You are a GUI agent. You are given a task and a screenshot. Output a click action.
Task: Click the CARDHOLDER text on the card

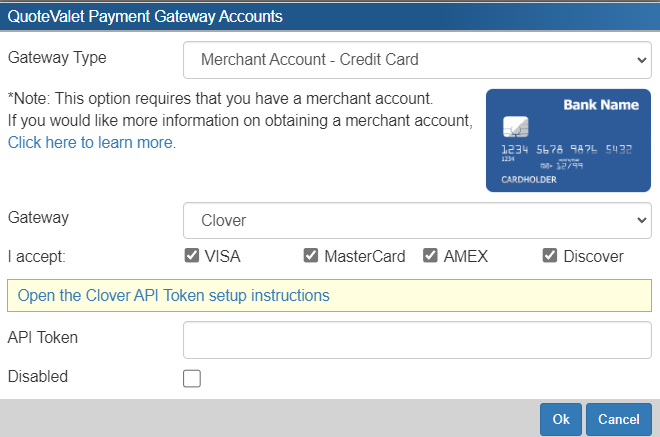pyautogui.click(x=528, y=180)
